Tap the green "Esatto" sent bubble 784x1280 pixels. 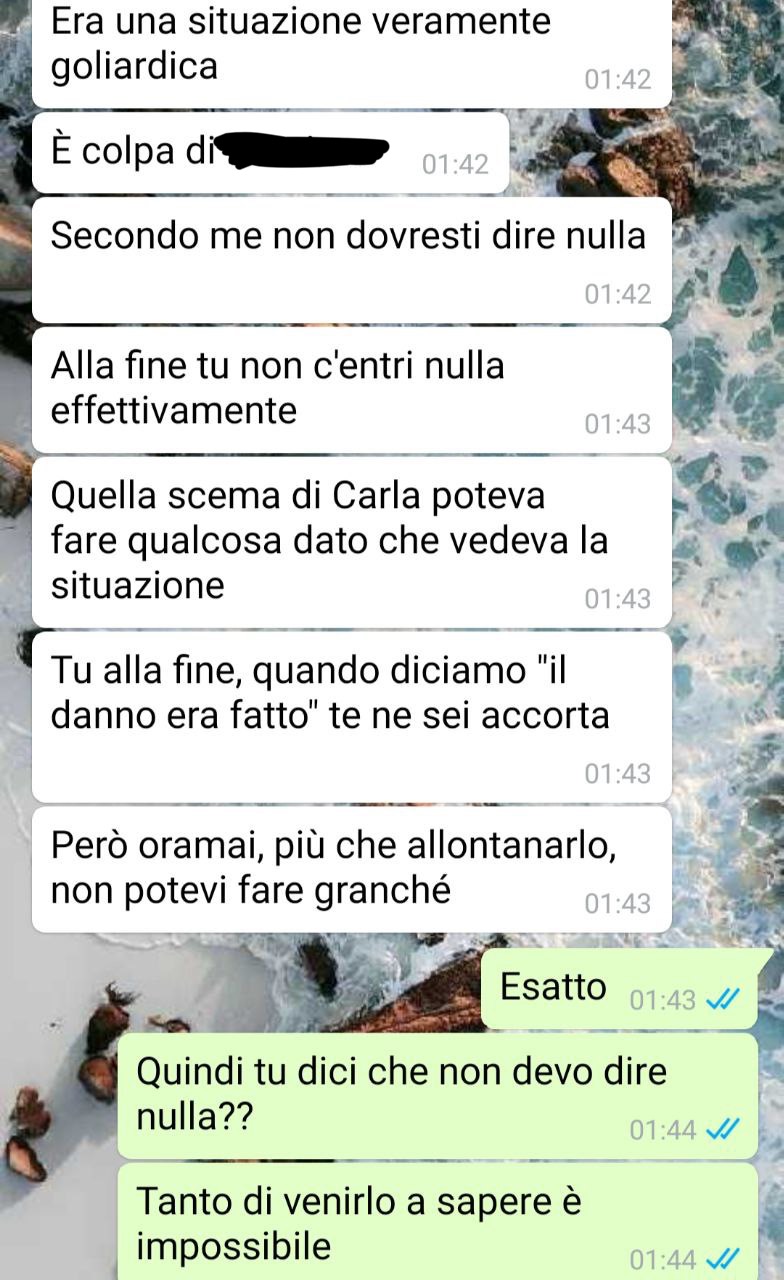[626, 988]
